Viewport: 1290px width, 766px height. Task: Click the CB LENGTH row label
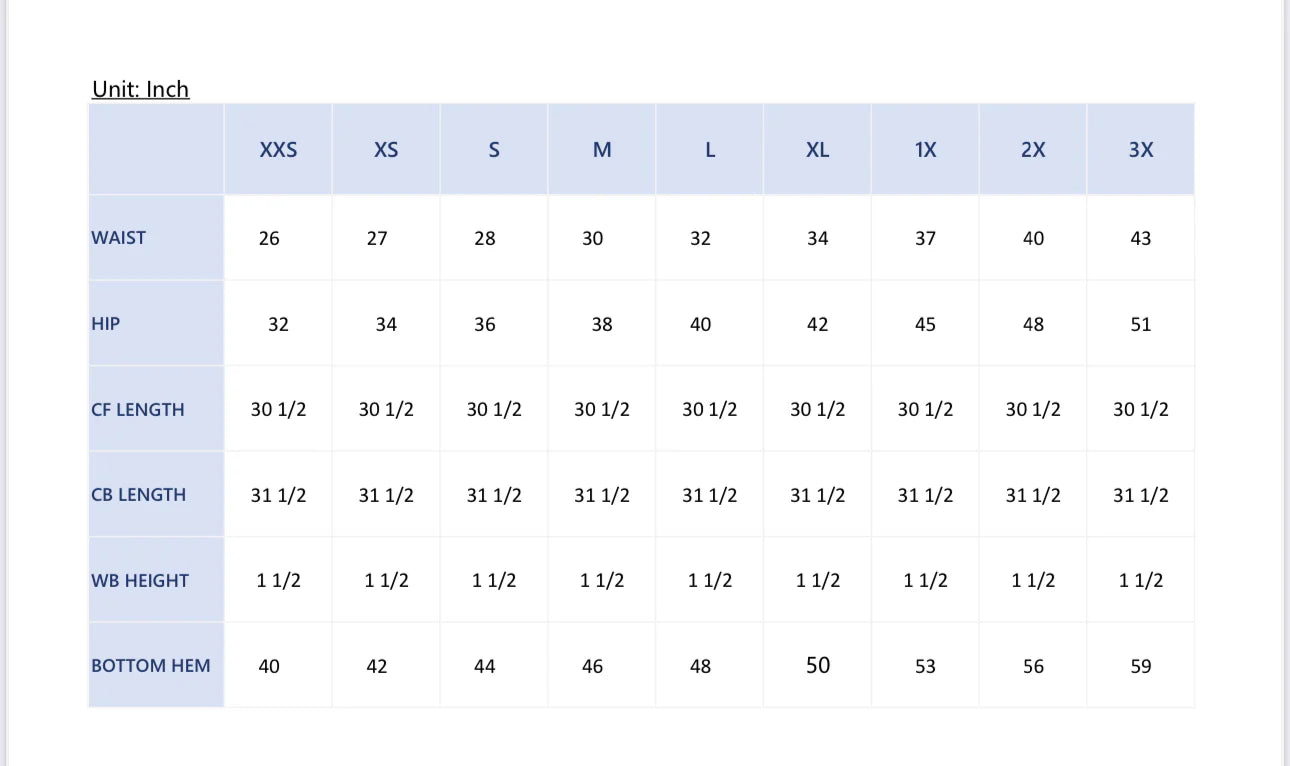click(139, 495)
